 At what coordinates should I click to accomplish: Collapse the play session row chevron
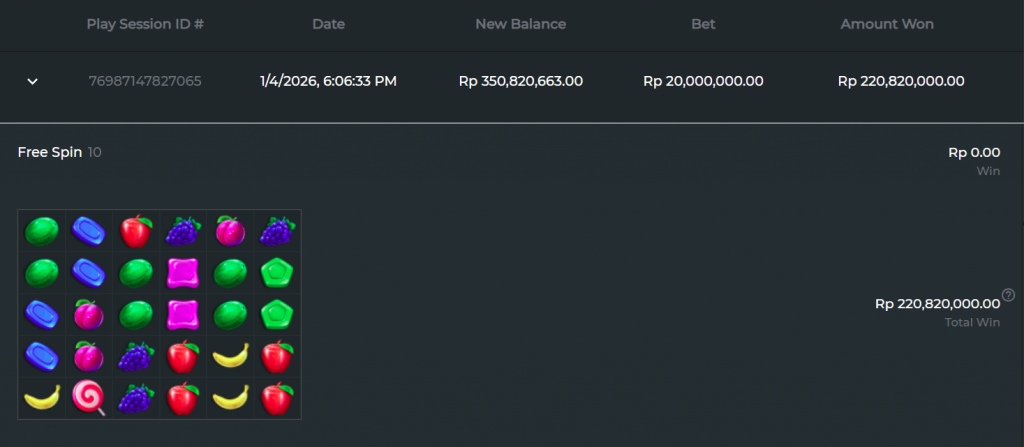[32, 81]
